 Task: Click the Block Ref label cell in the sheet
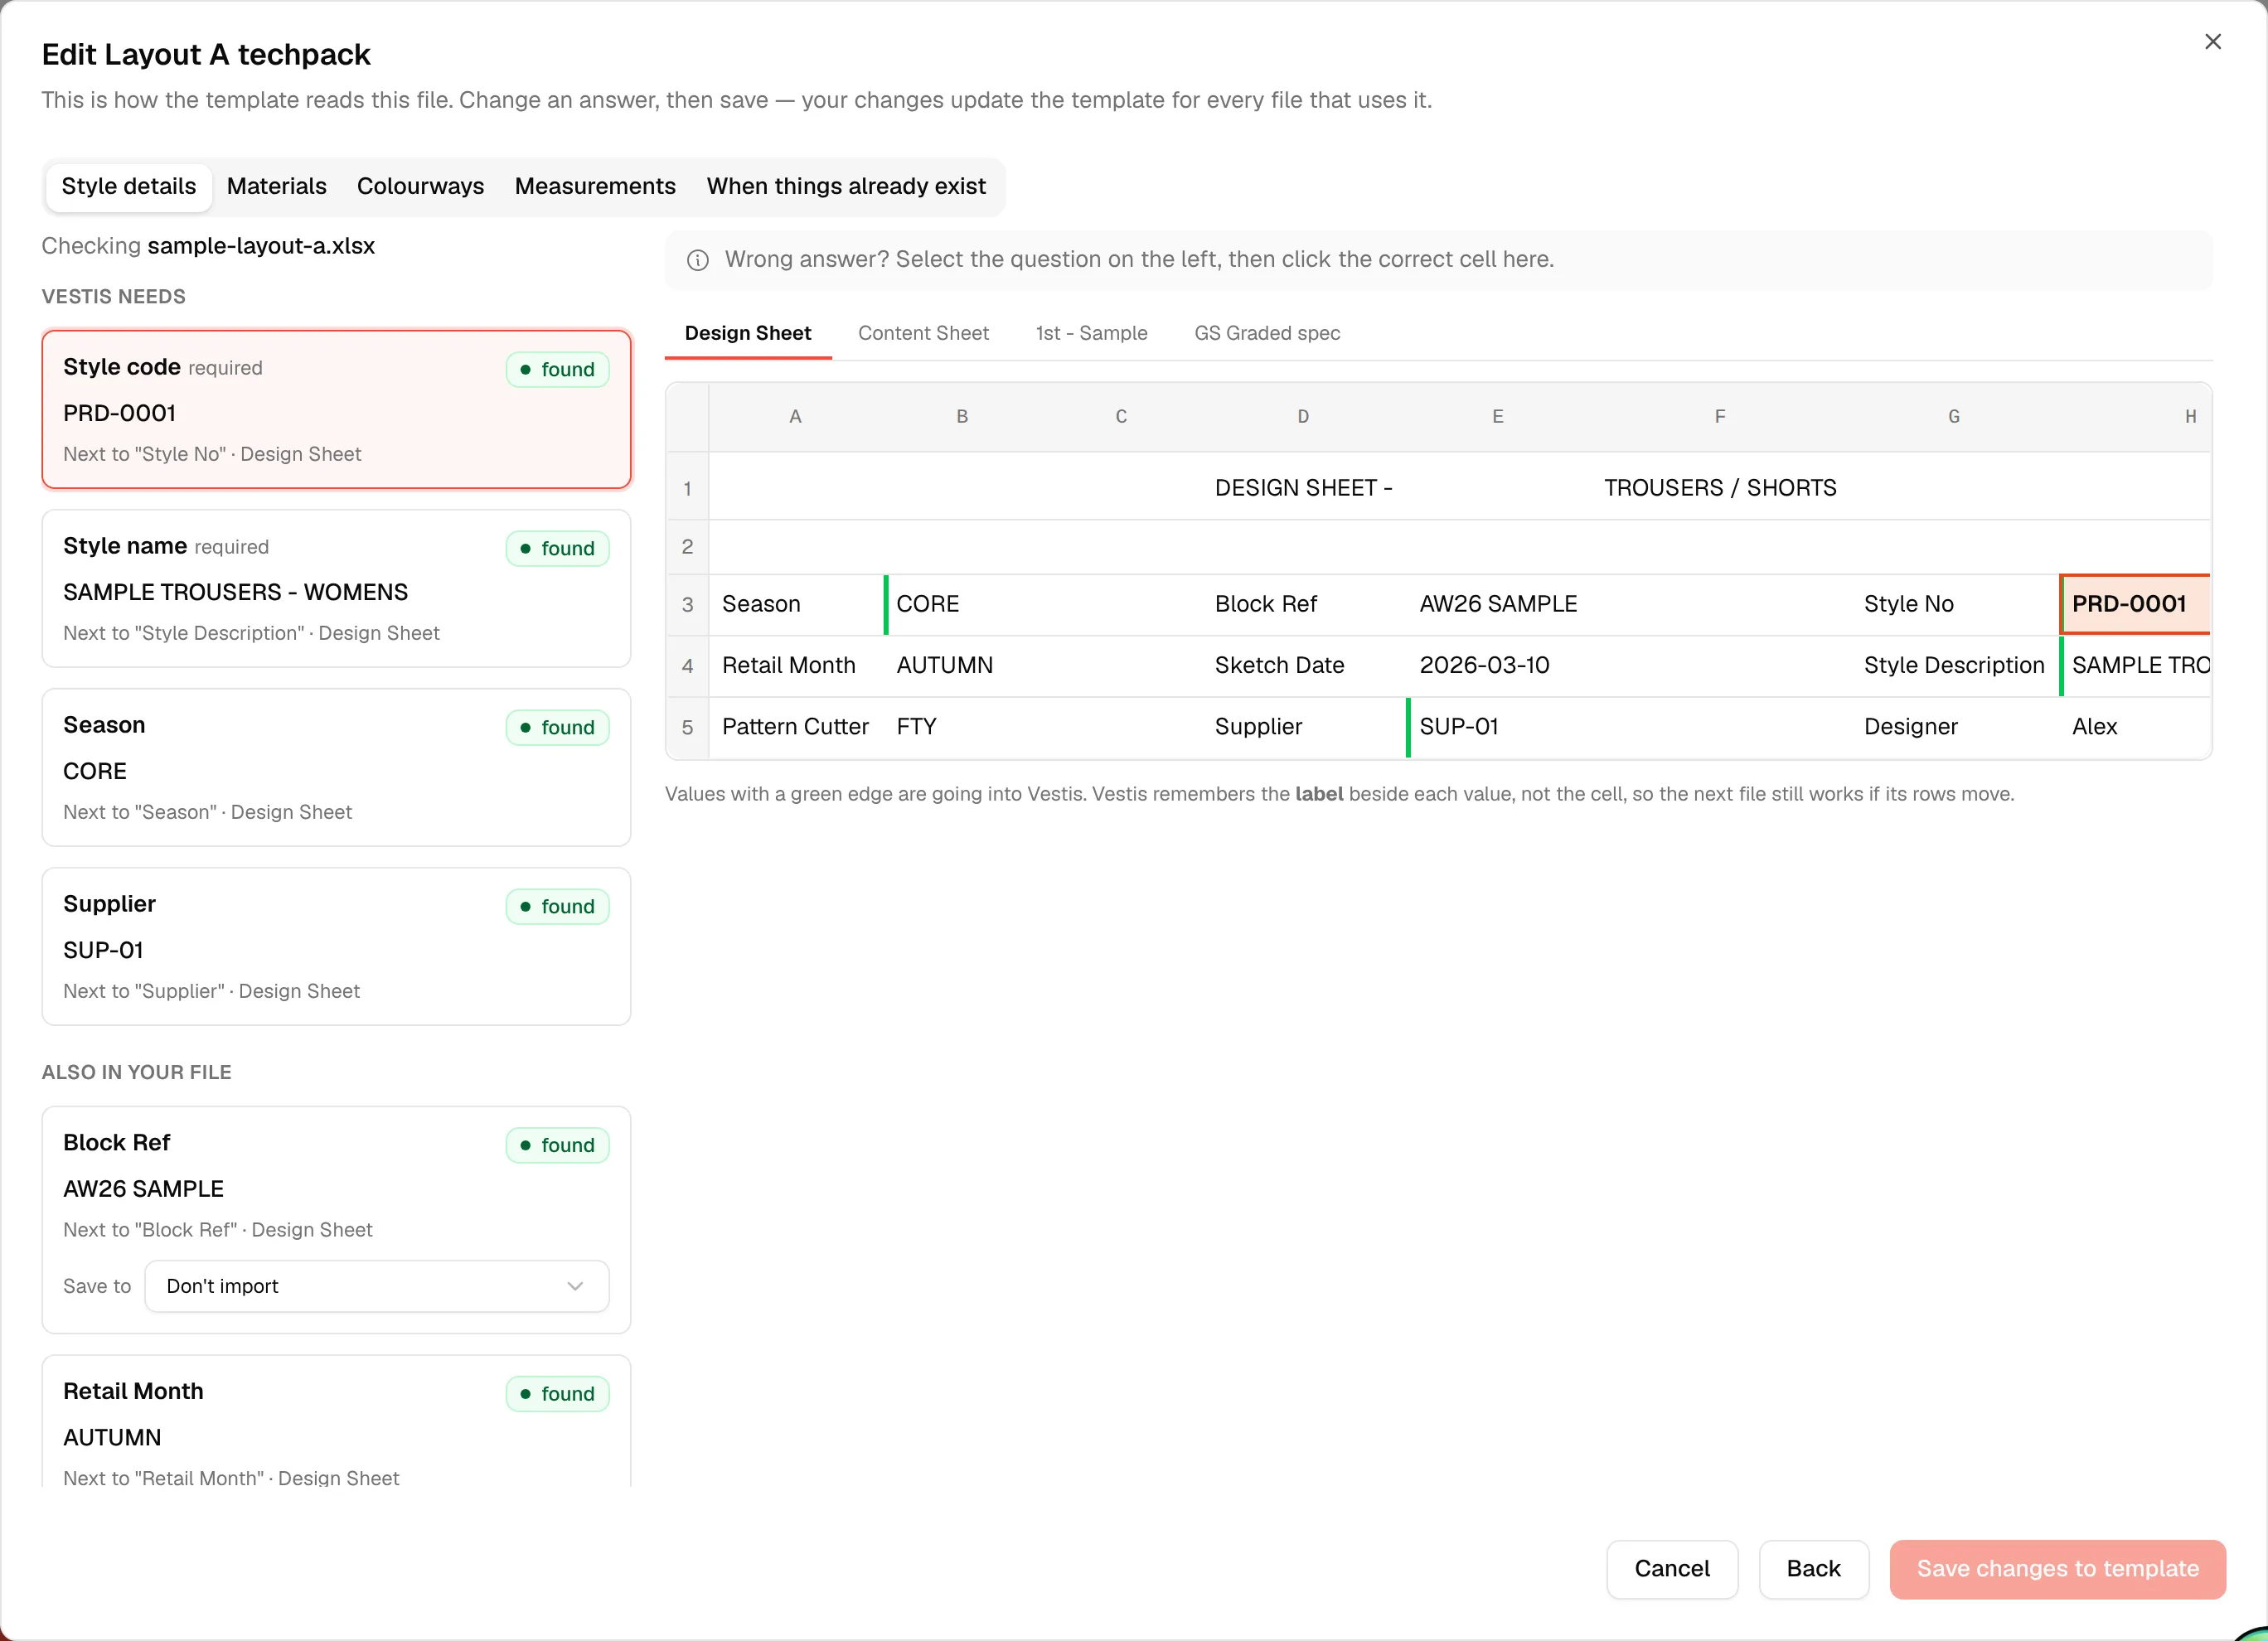click(x=1304, y=604)
